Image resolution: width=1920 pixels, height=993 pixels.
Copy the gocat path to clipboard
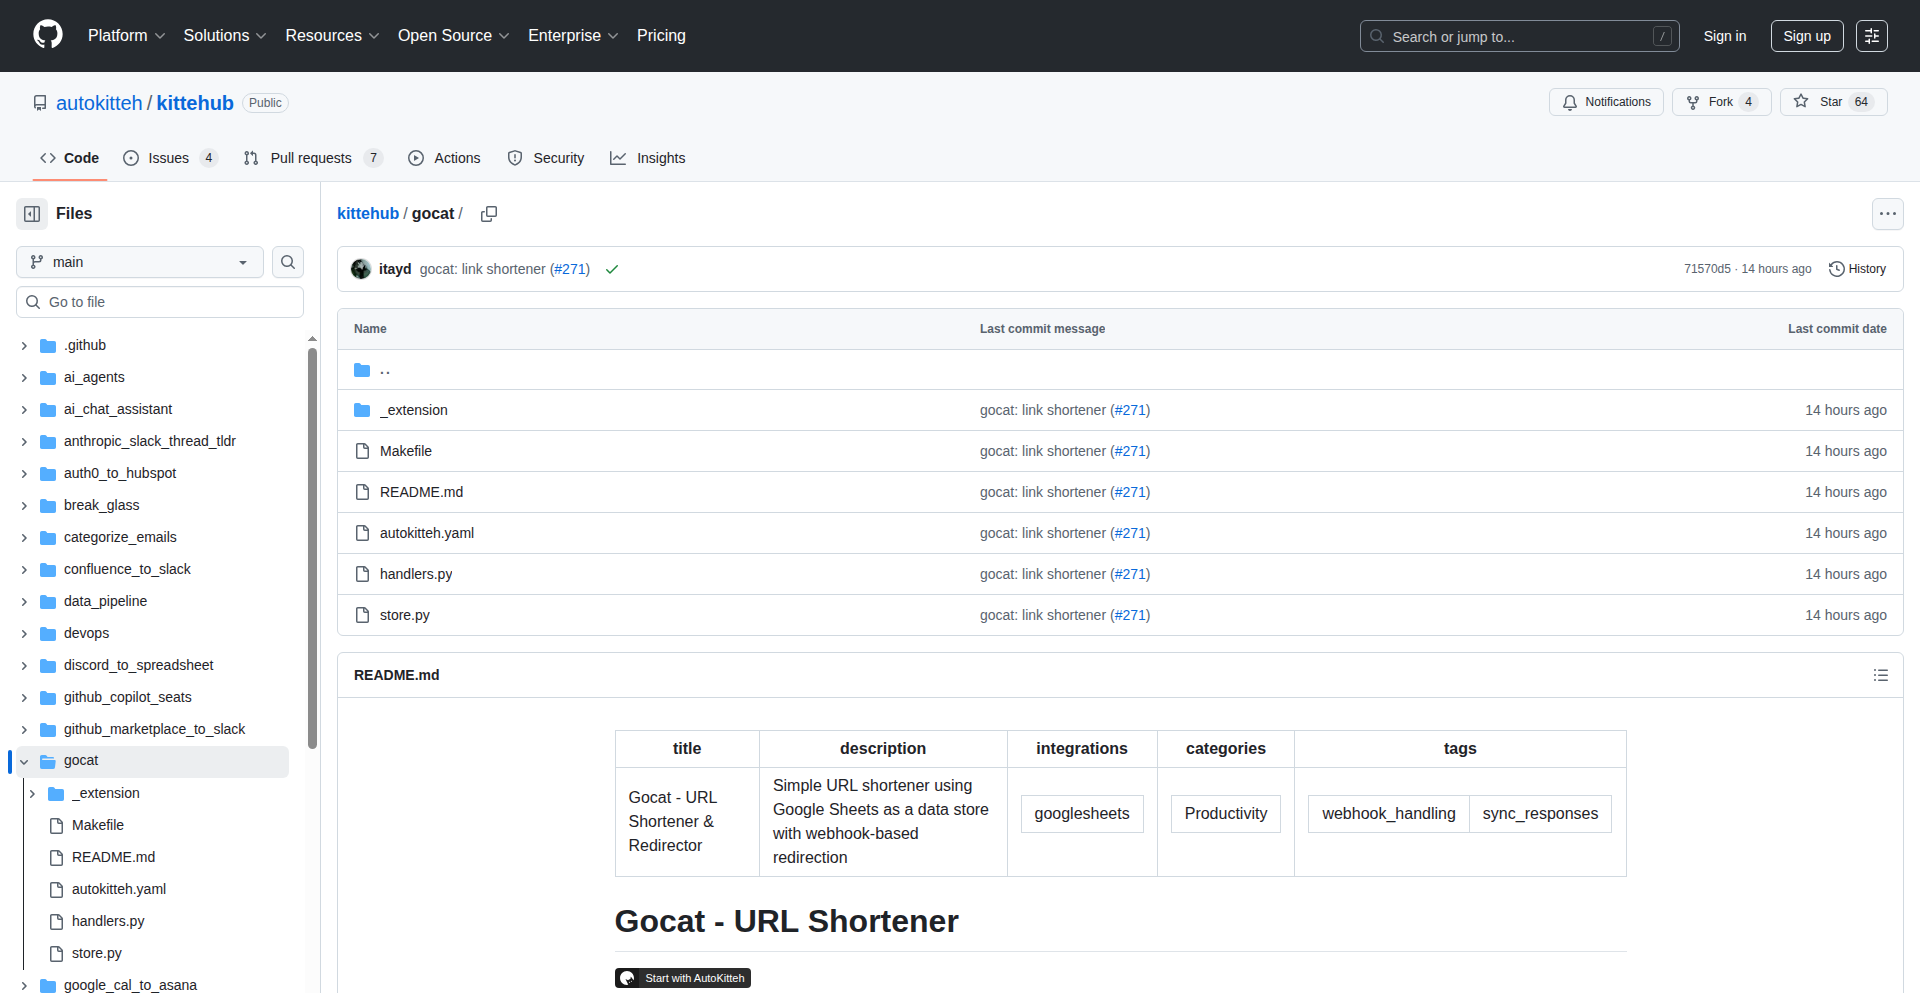coord(489,214)
